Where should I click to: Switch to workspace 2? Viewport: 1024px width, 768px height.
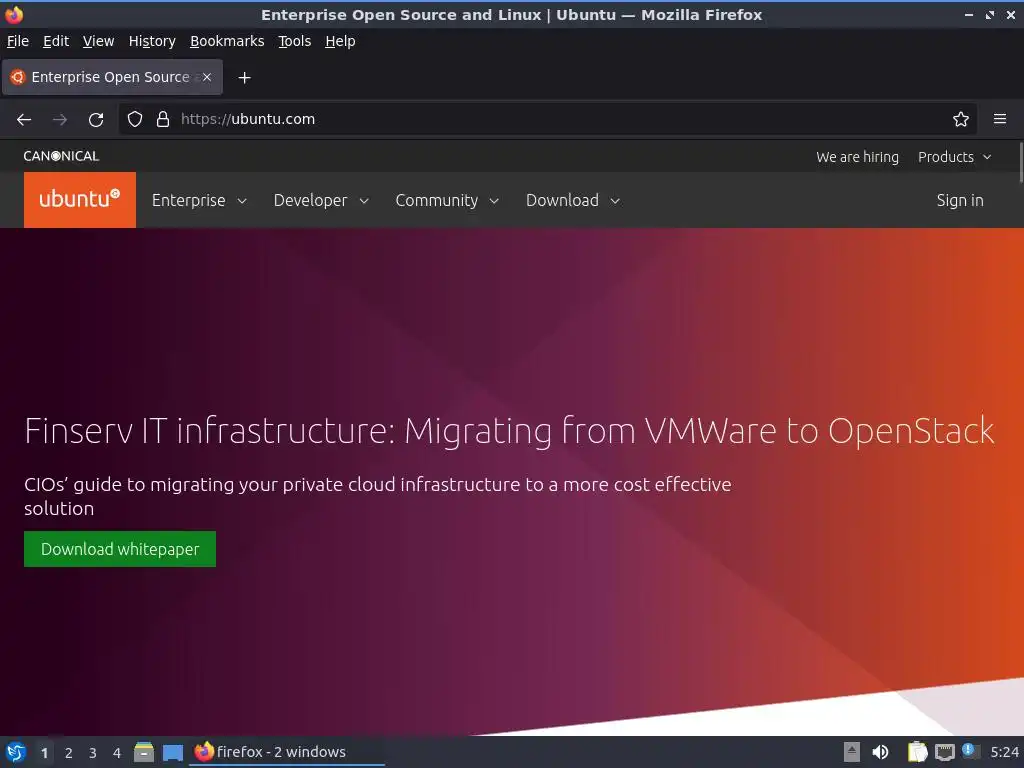69,753
